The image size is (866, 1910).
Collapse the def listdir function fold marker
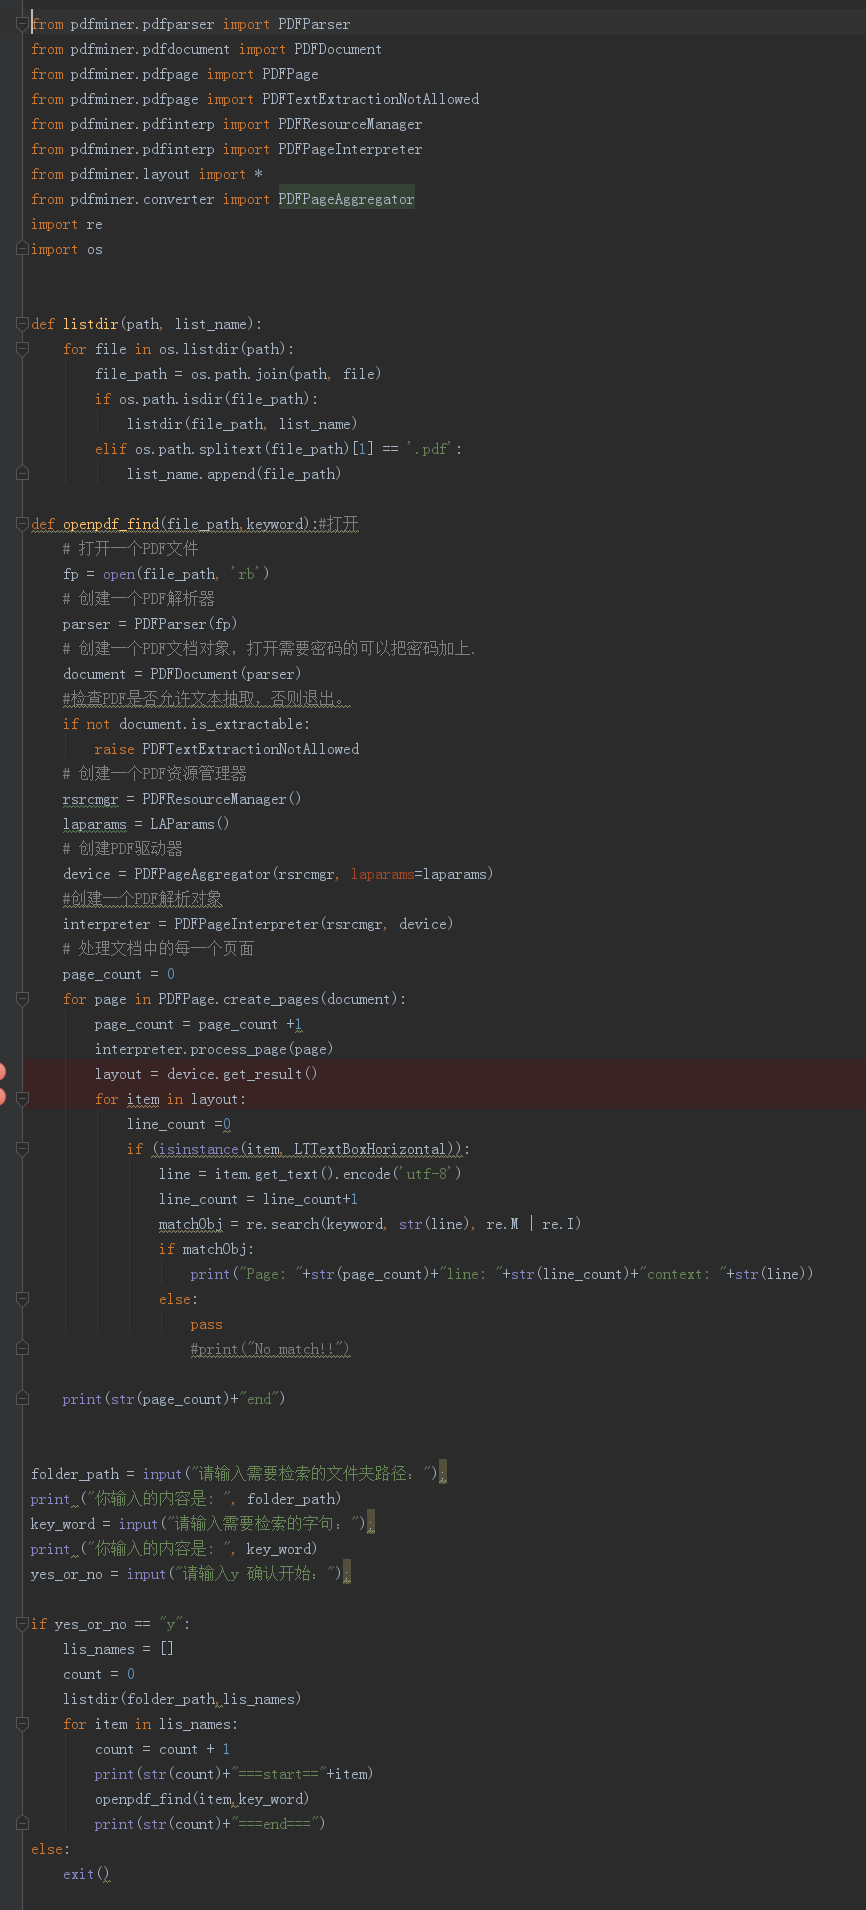click(22, 324)
